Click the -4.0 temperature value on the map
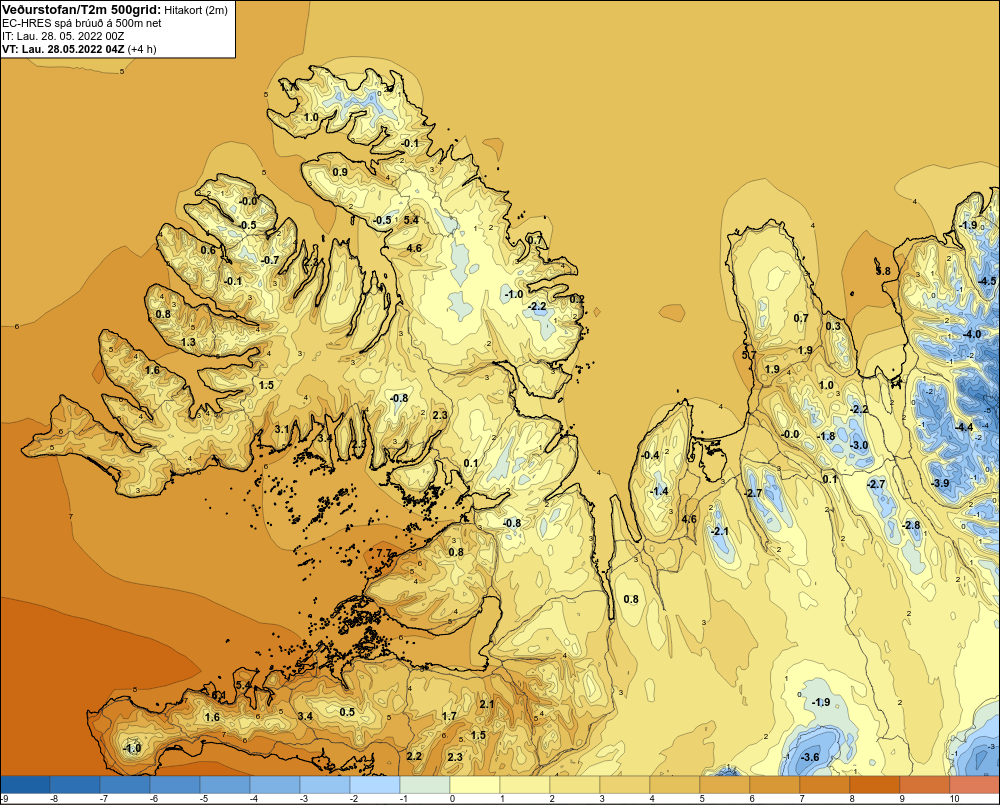The width and height of the screenshot is (1000, 805). click(x=972, y=334)
